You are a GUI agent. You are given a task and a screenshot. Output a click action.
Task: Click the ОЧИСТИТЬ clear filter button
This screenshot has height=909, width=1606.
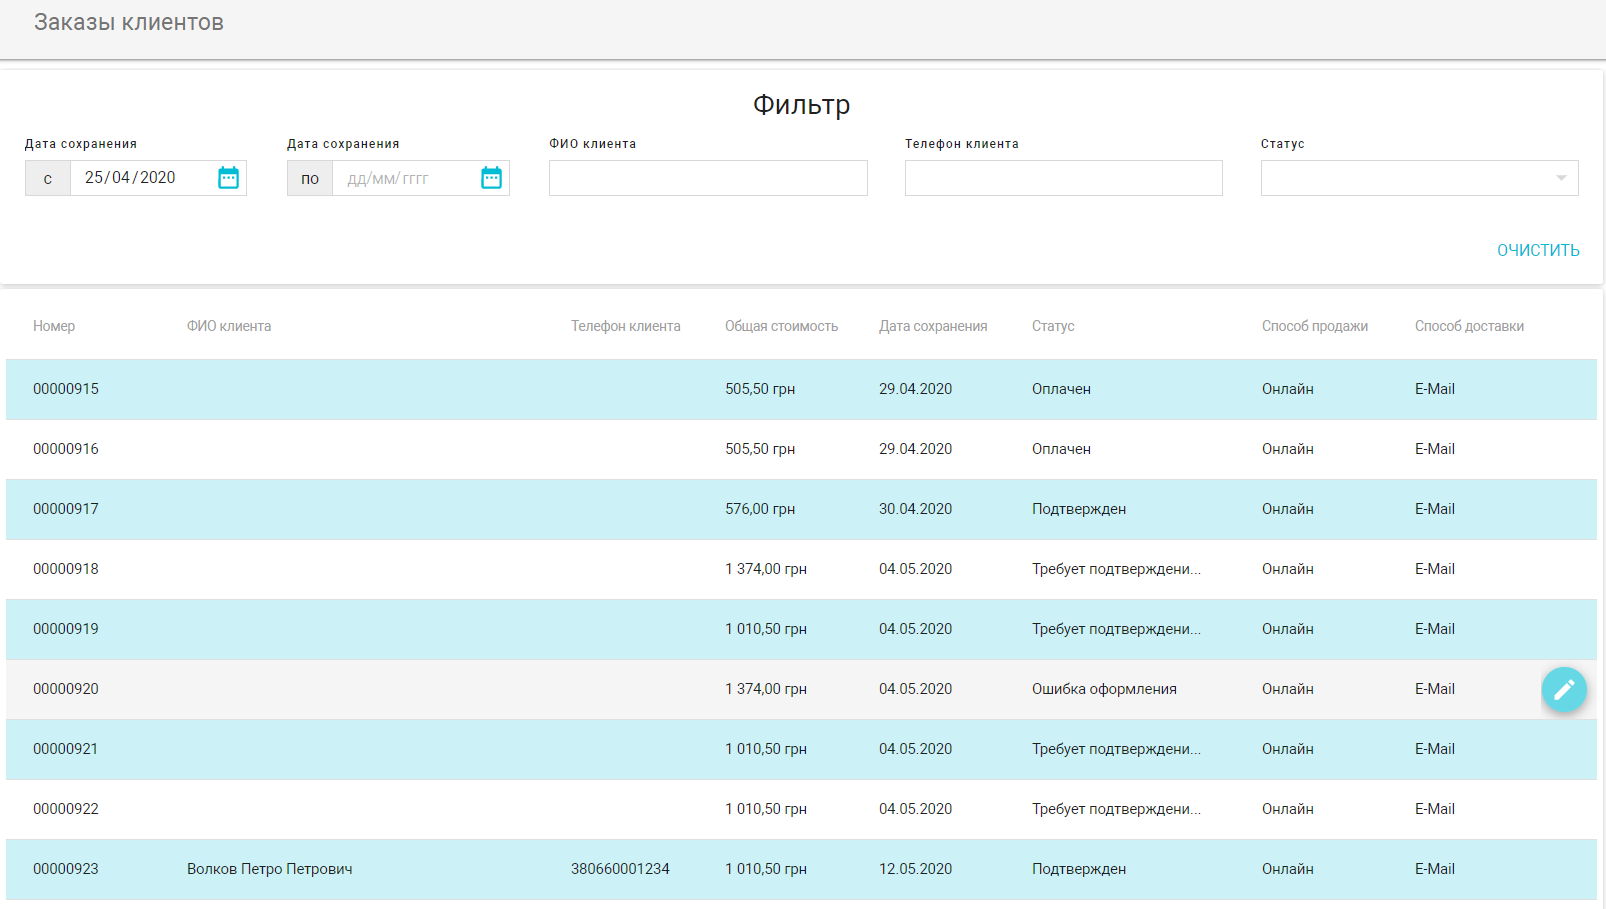point(1537,250)
